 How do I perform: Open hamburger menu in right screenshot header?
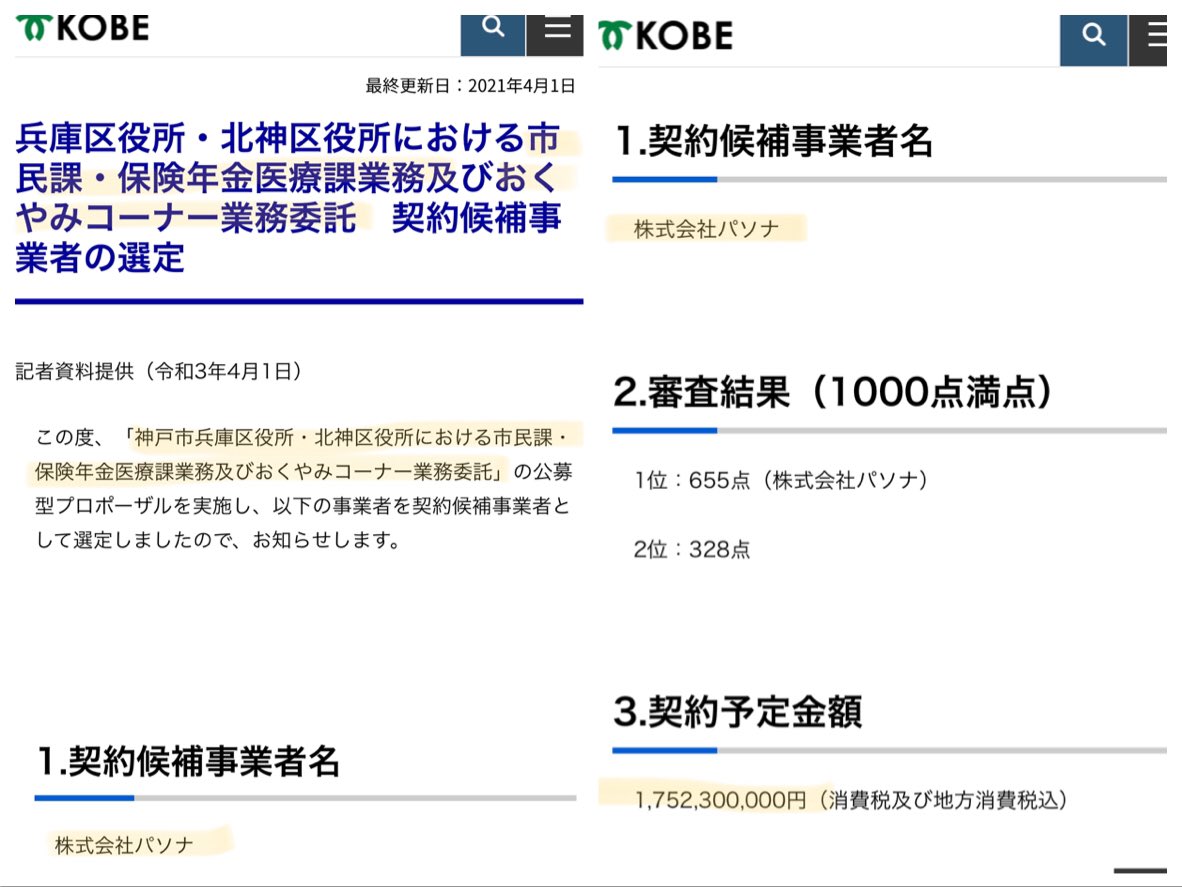point(1148,40)
